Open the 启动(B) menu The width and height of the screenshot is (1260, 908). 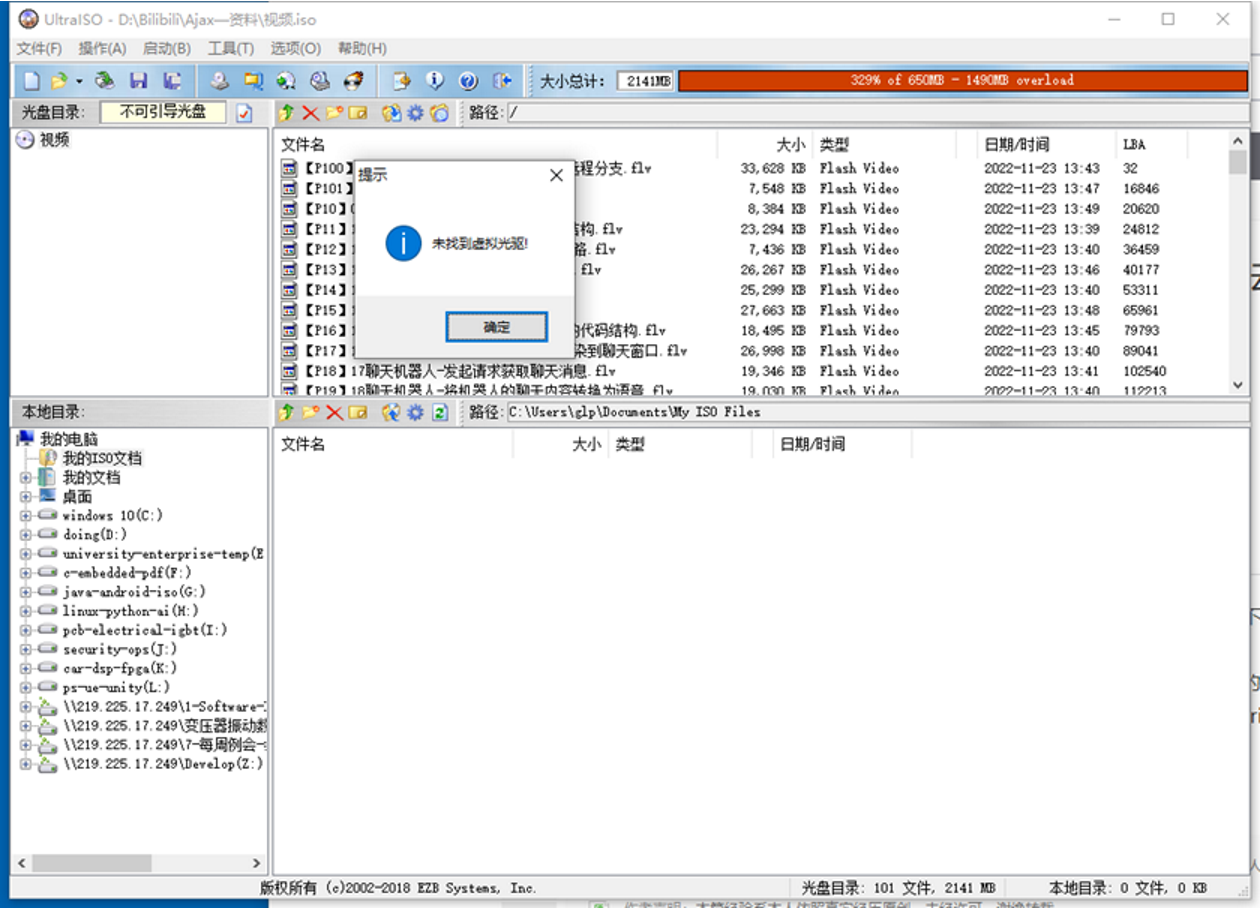166,48
